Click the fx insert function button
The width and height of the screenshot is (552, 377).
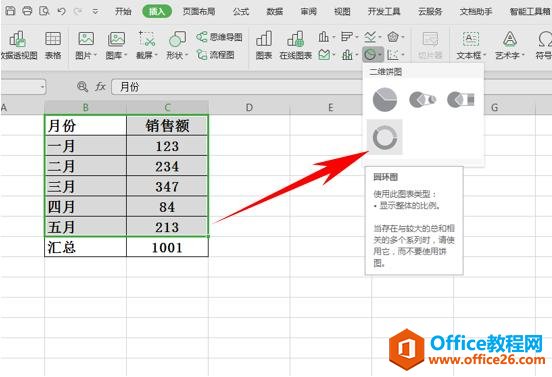pyautogui.click(x=100, y=86)
